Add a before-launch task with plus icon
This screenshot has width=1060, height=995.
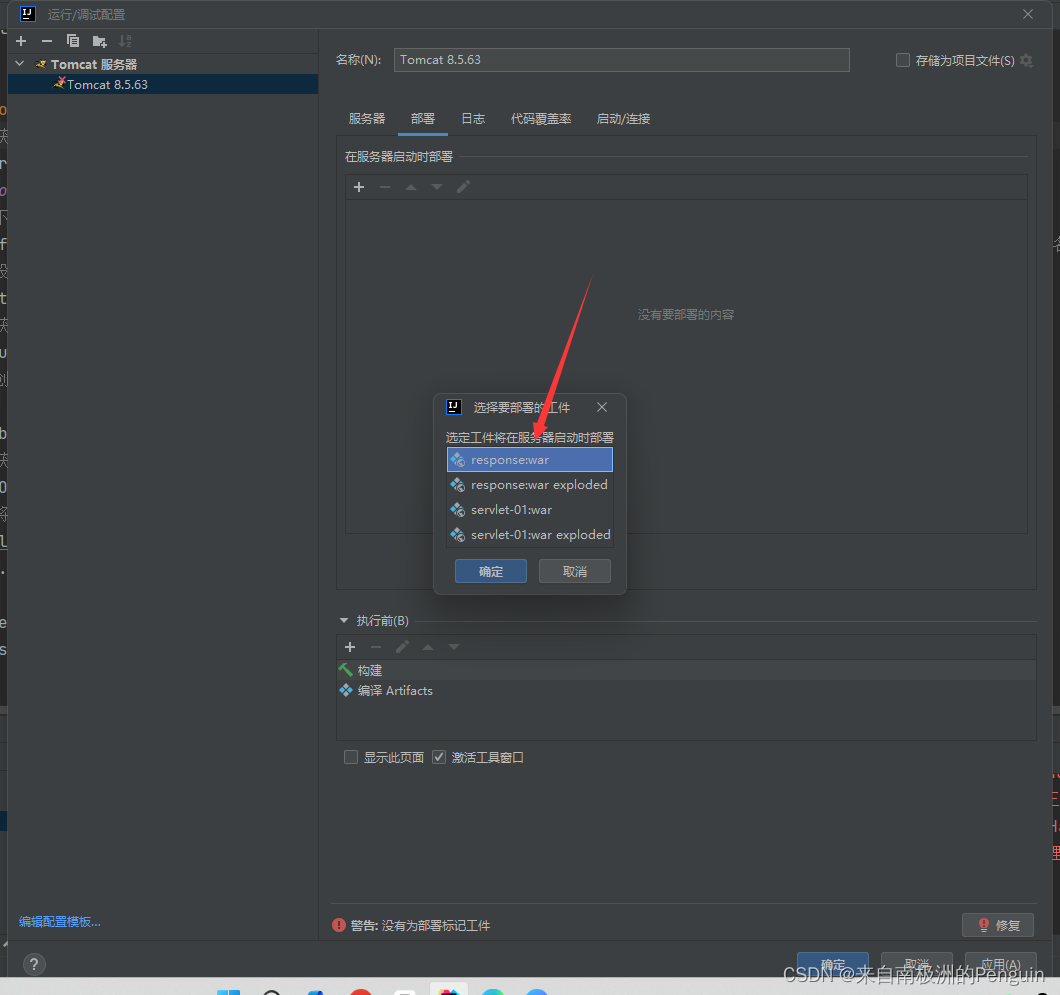click(350, 647)
